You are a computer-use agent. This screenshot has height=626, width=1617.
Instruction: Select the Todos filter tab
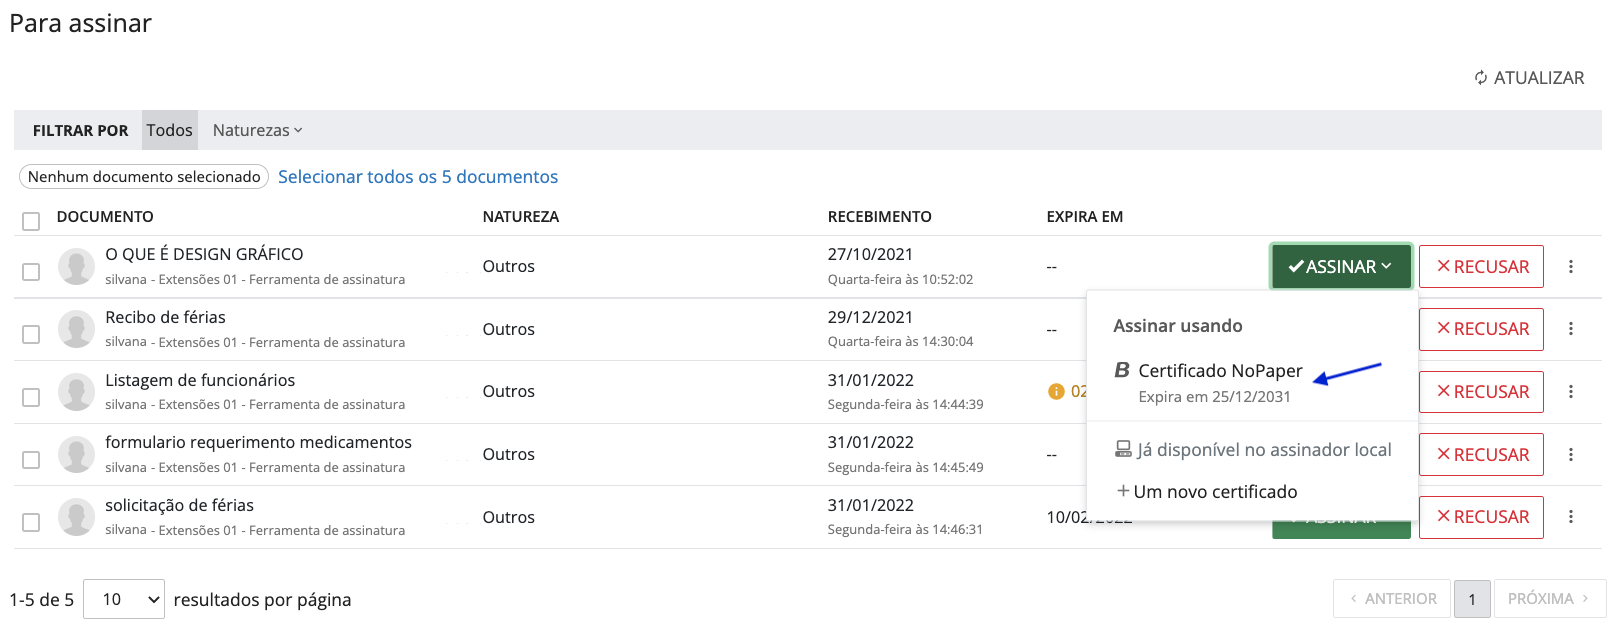(169, 130)
